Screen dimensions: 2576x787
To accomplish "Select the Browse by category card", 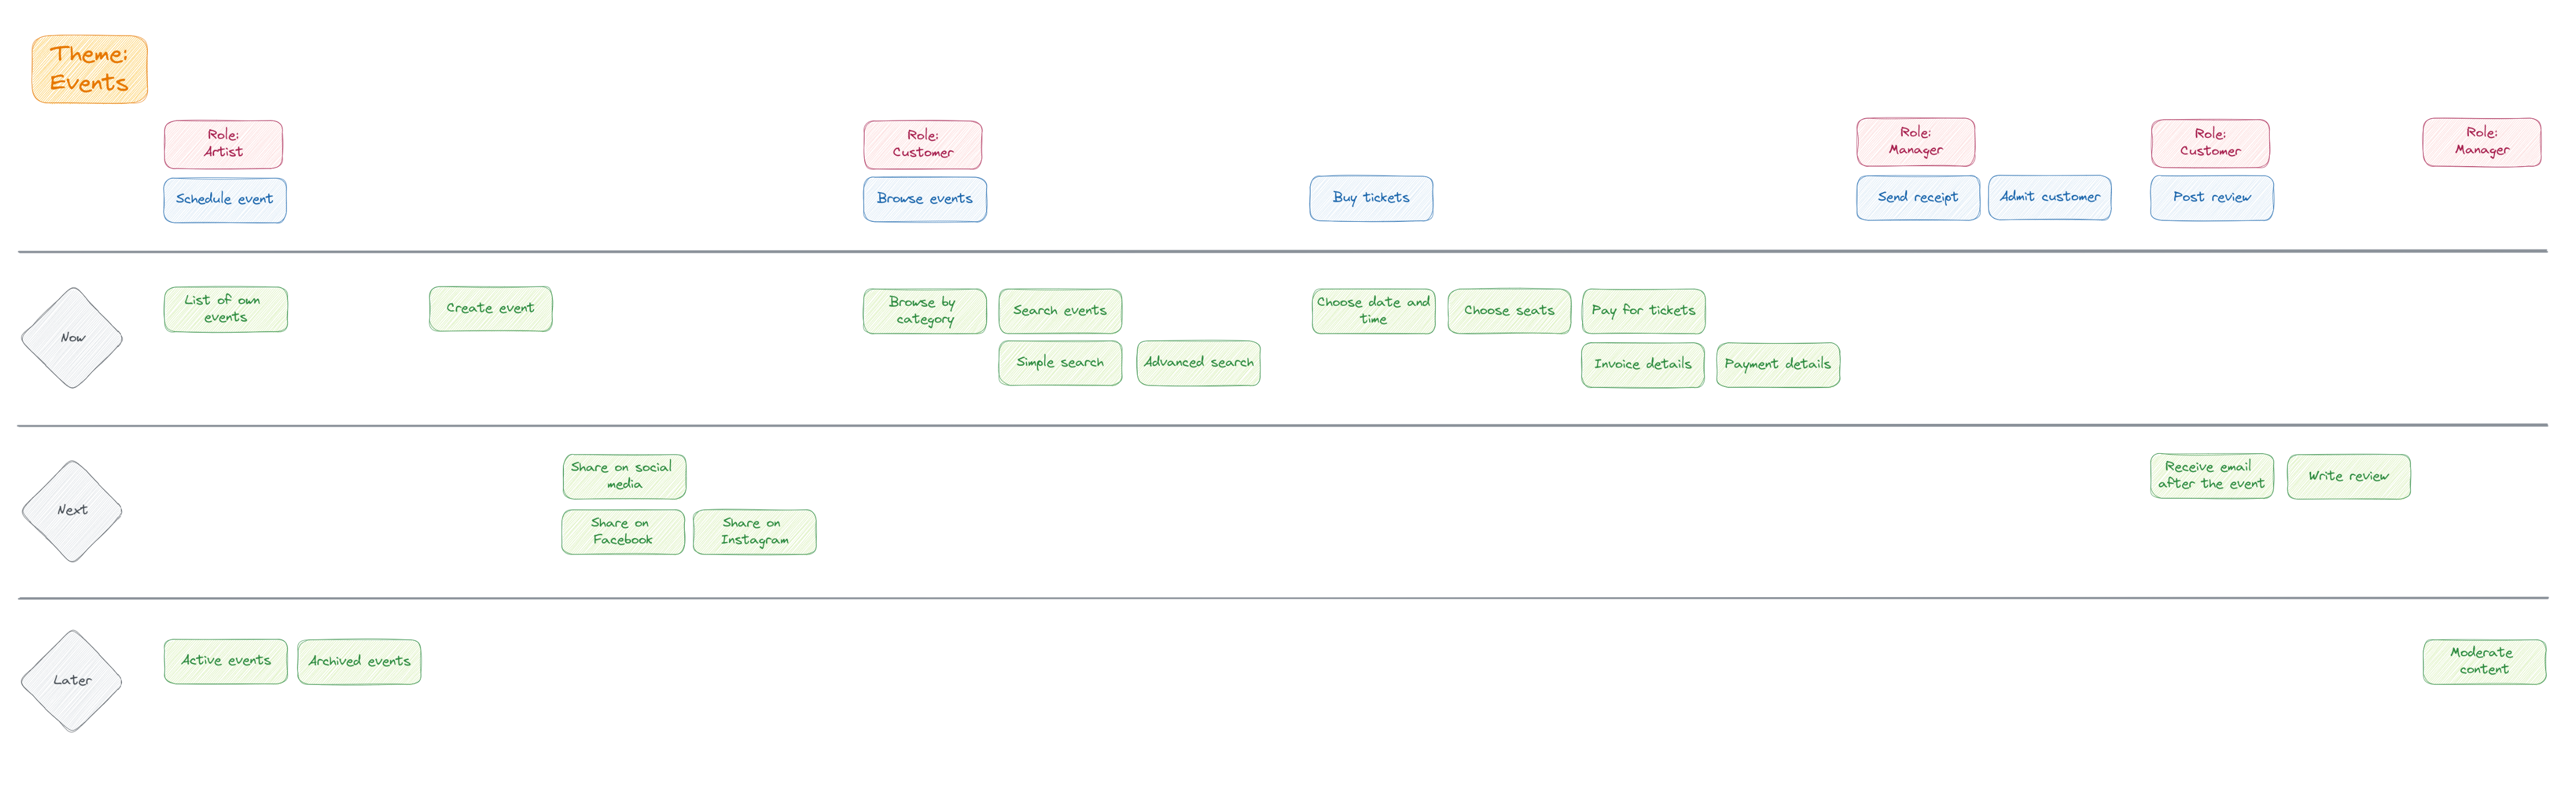I will point(924,311).
